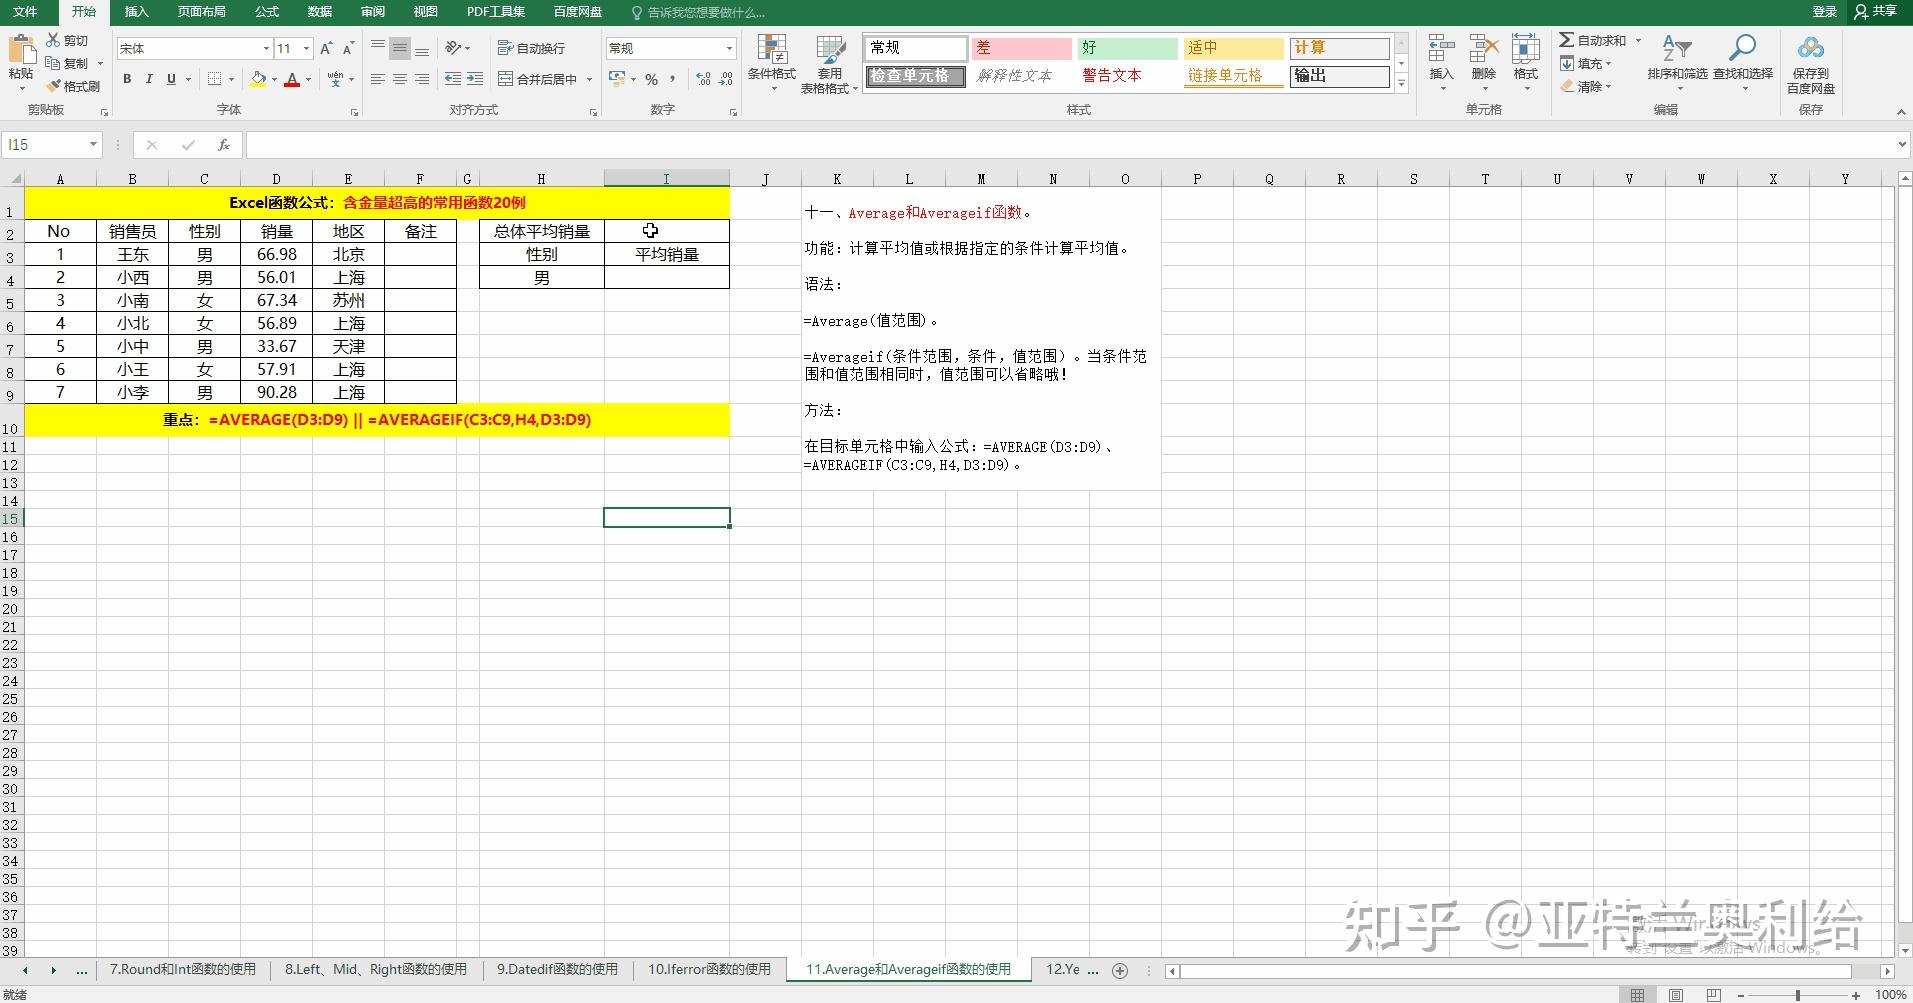Switch to the Formulas (公式) tab
Viewport: 1913px width, 1003px height.
[x=267, y=12]
